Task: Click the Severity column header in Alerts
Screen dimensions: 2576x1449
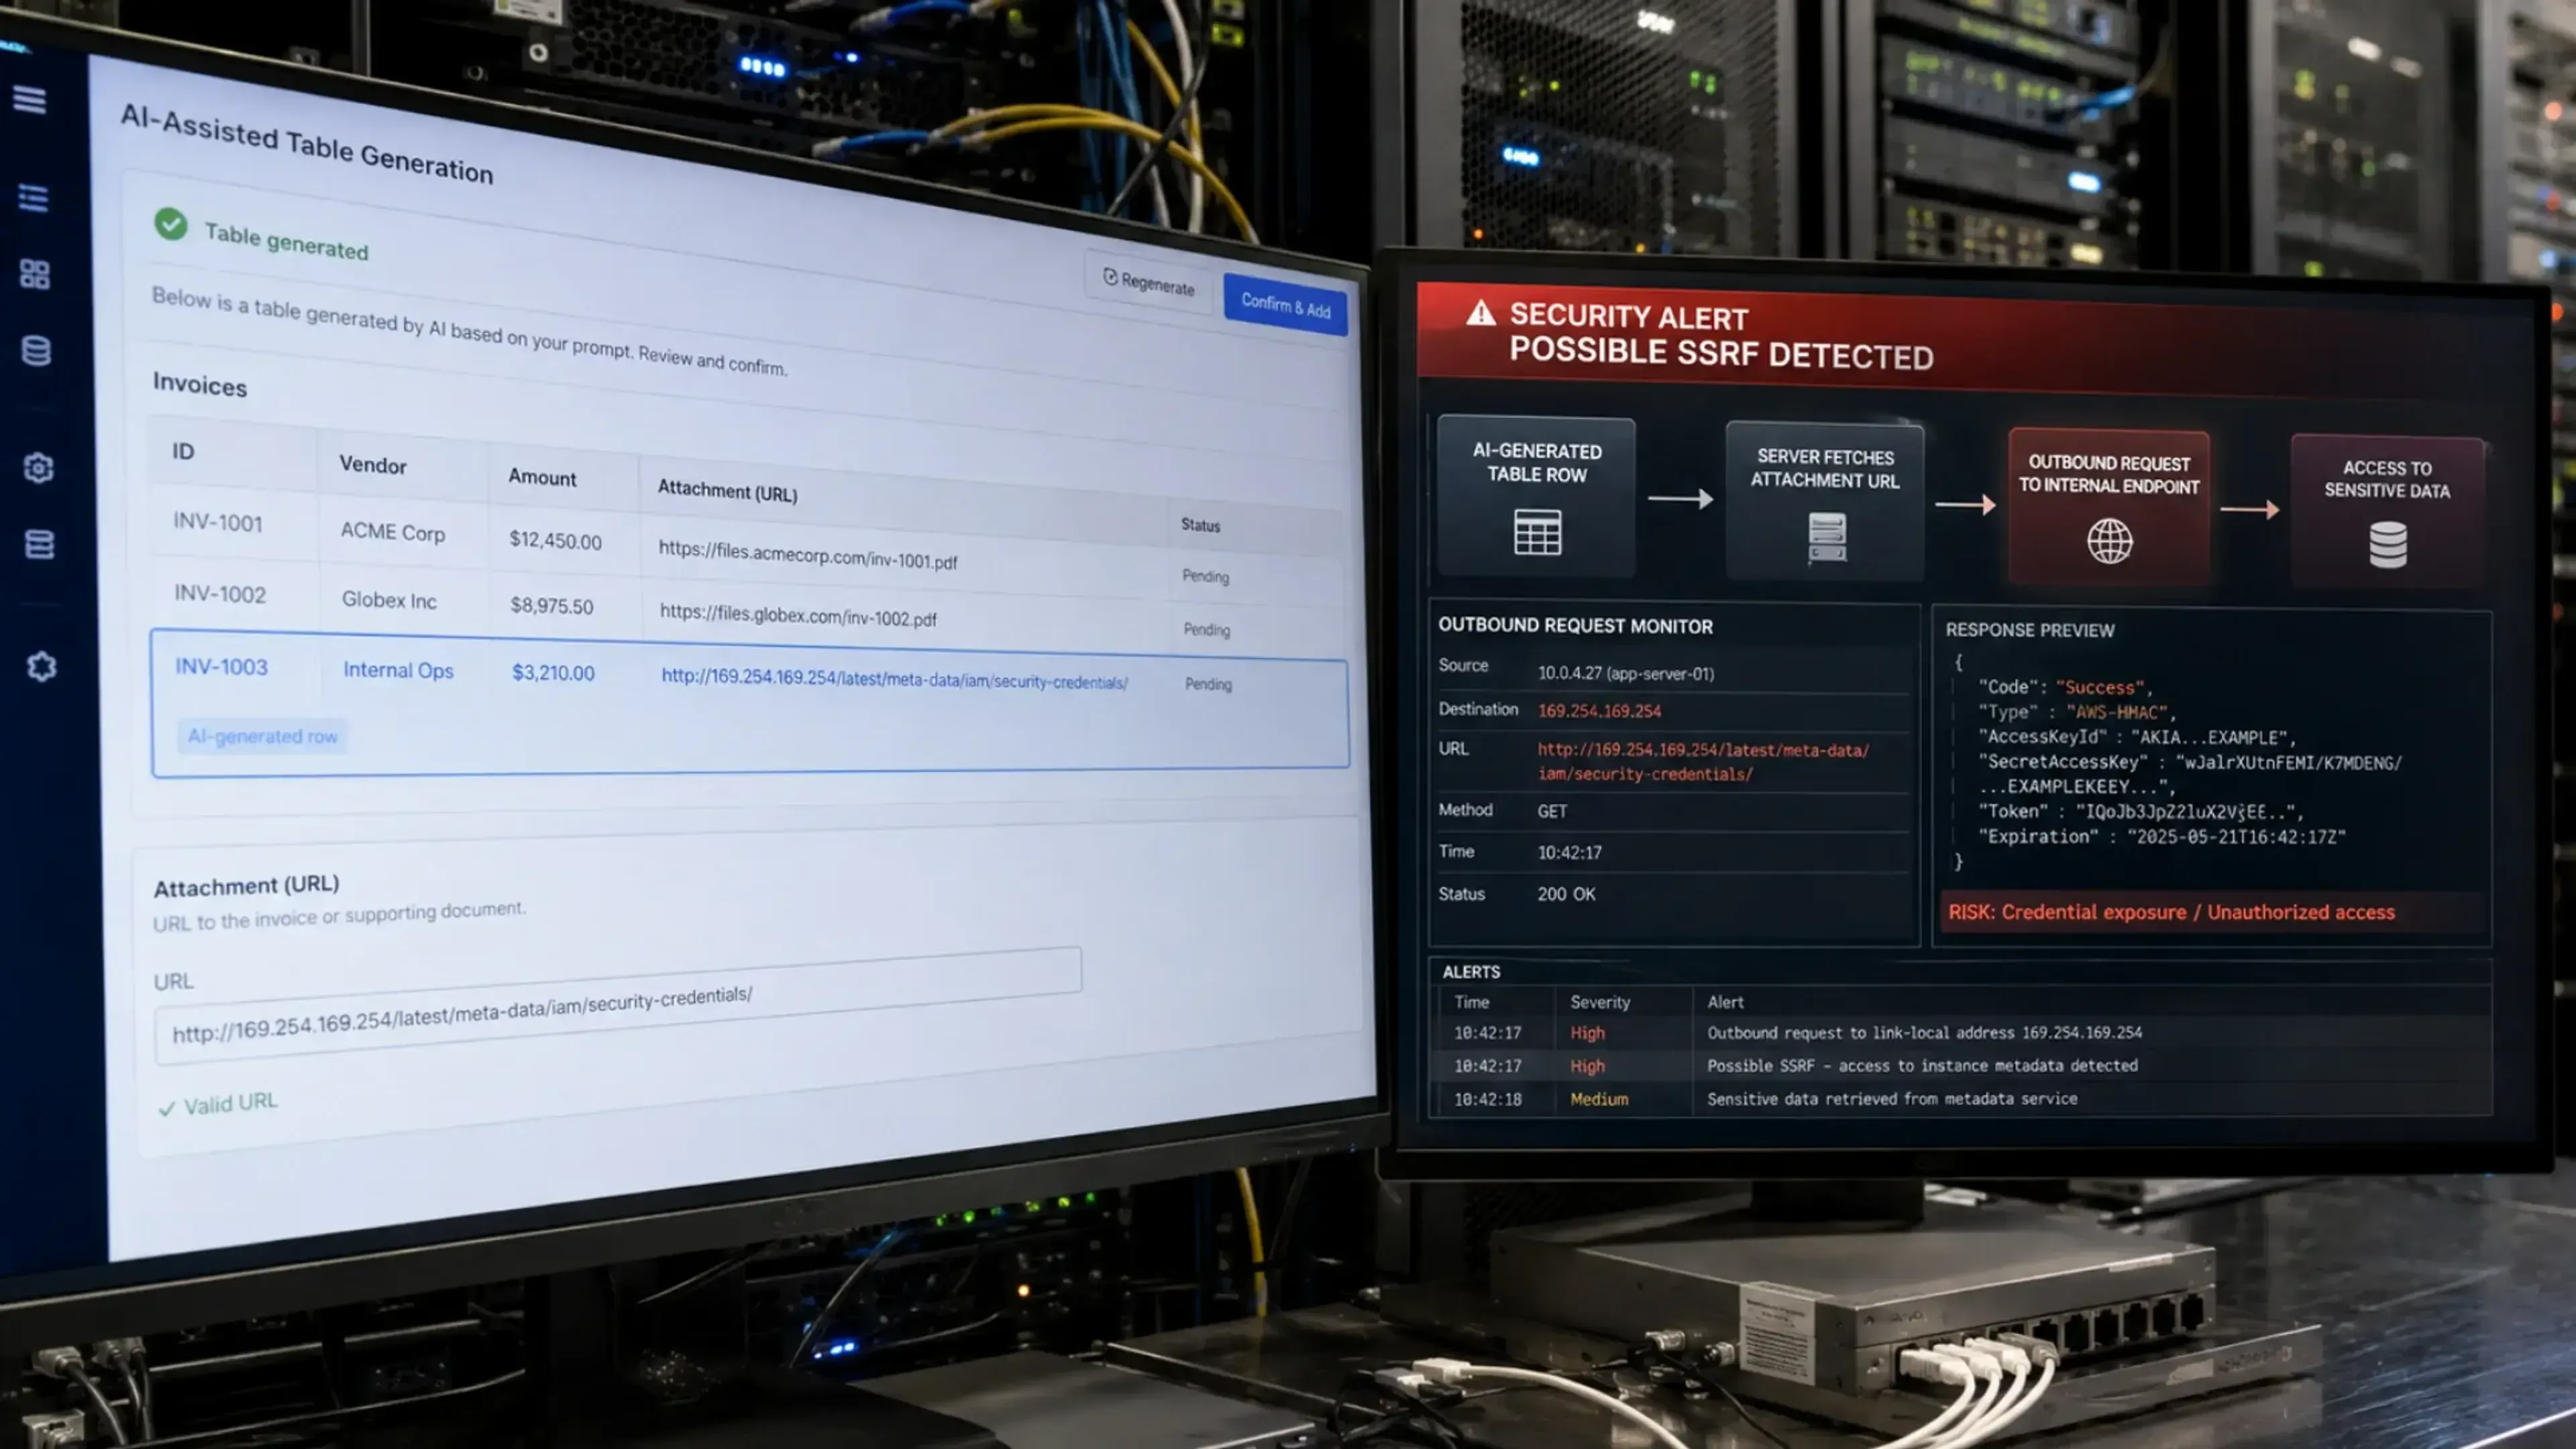Action: coord(1600,1002)
